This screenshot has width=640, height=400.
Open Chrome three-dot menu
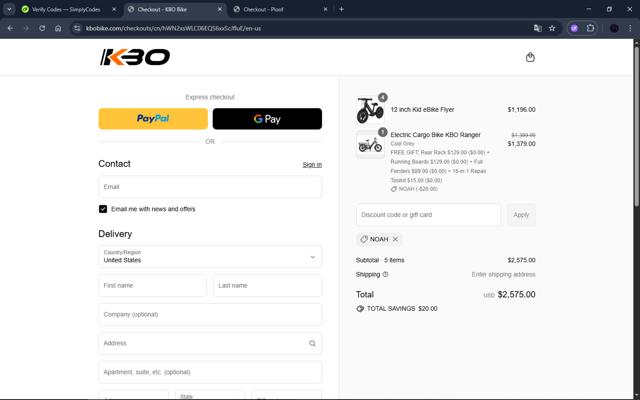[630, 28]
